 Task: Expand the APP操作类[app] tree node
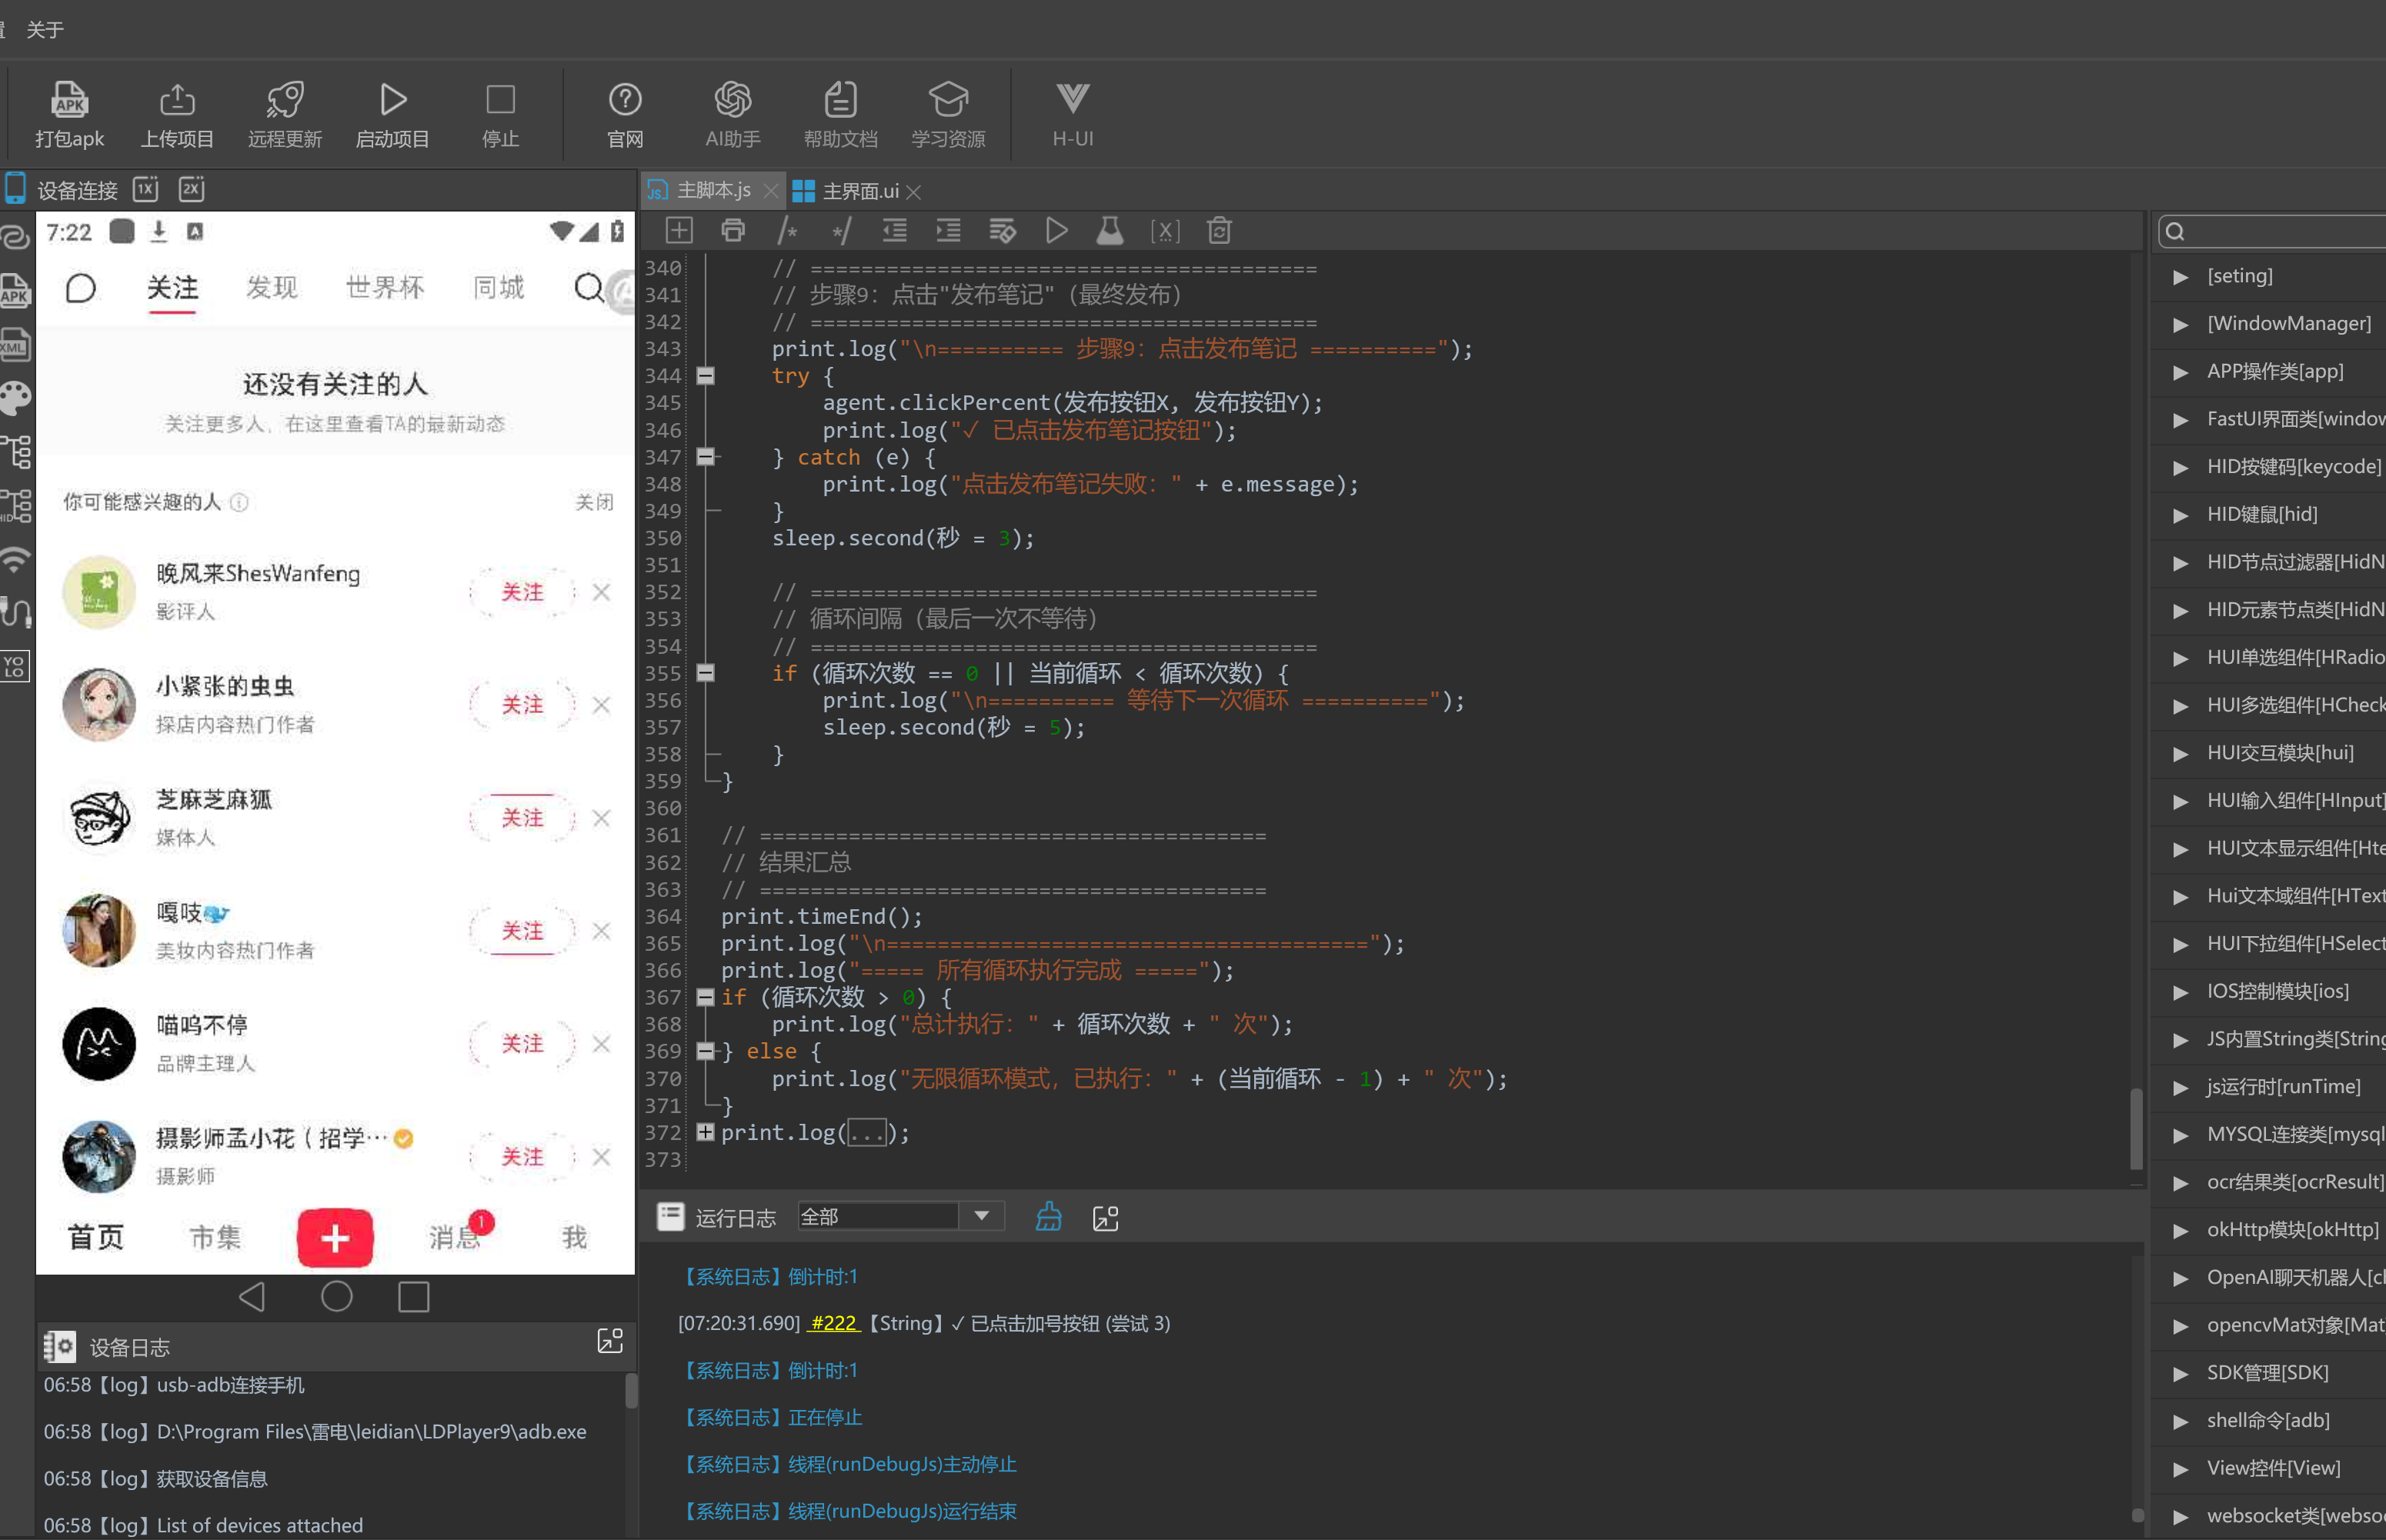2180,372
